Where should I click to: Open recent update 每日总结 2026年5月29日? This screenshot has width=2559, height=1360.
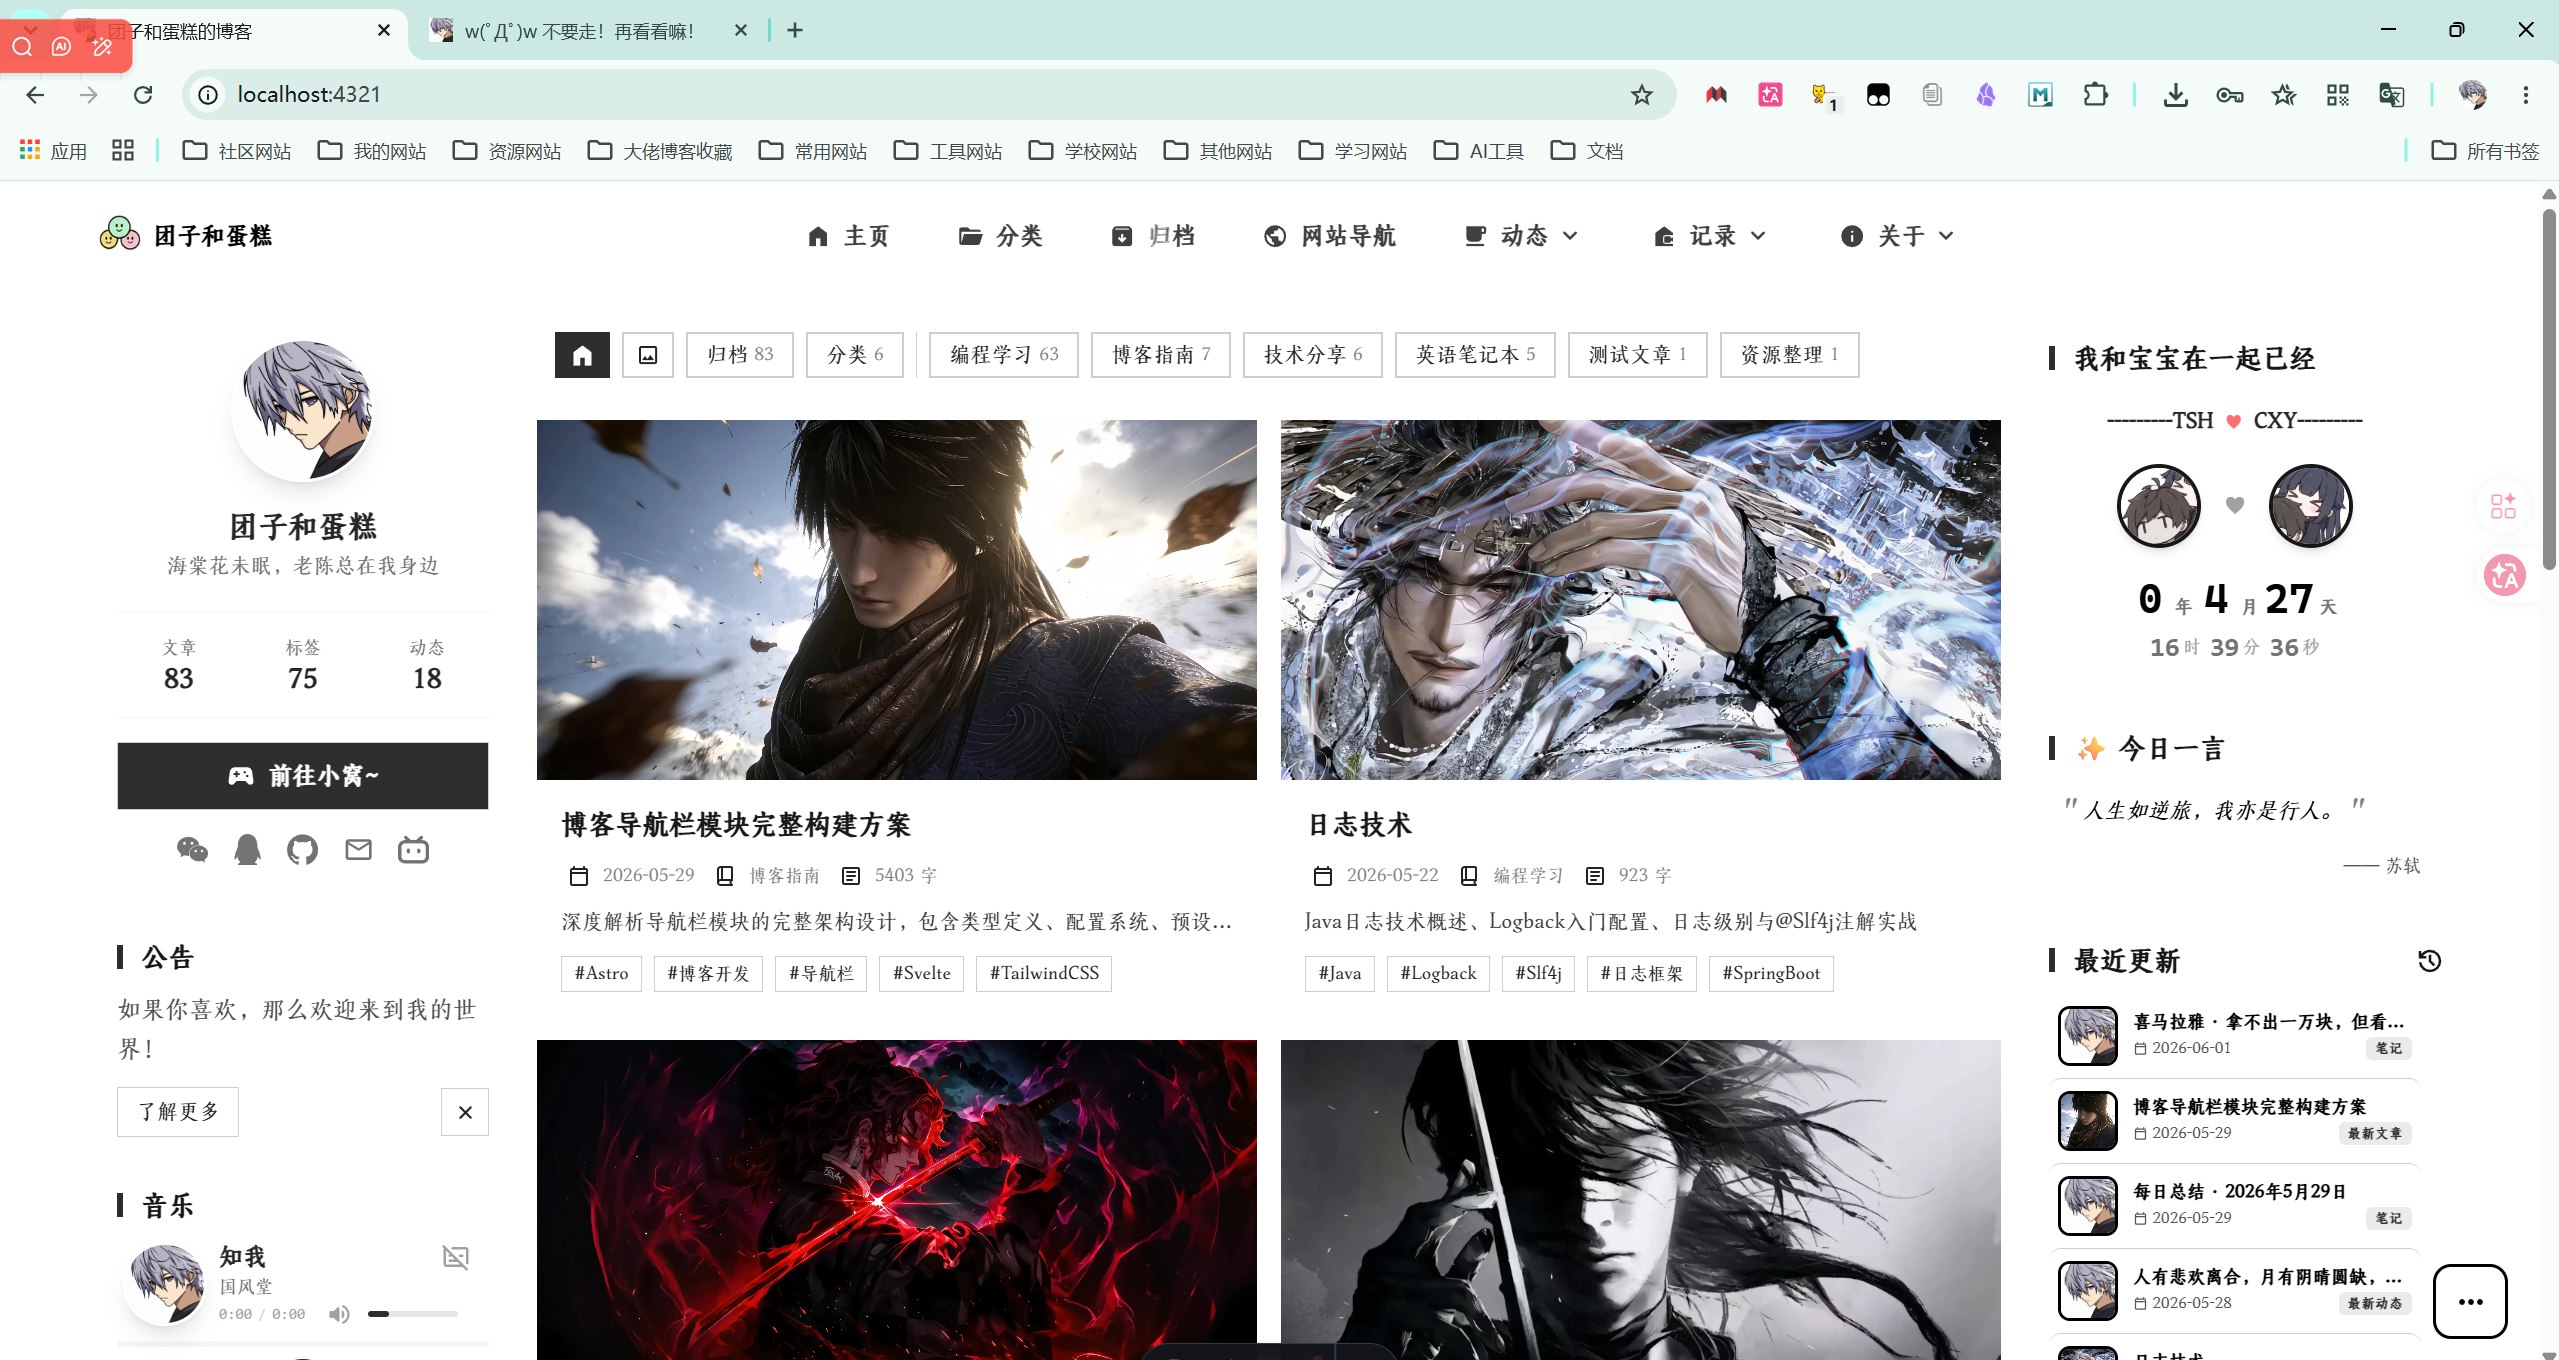point(2235,1205)
